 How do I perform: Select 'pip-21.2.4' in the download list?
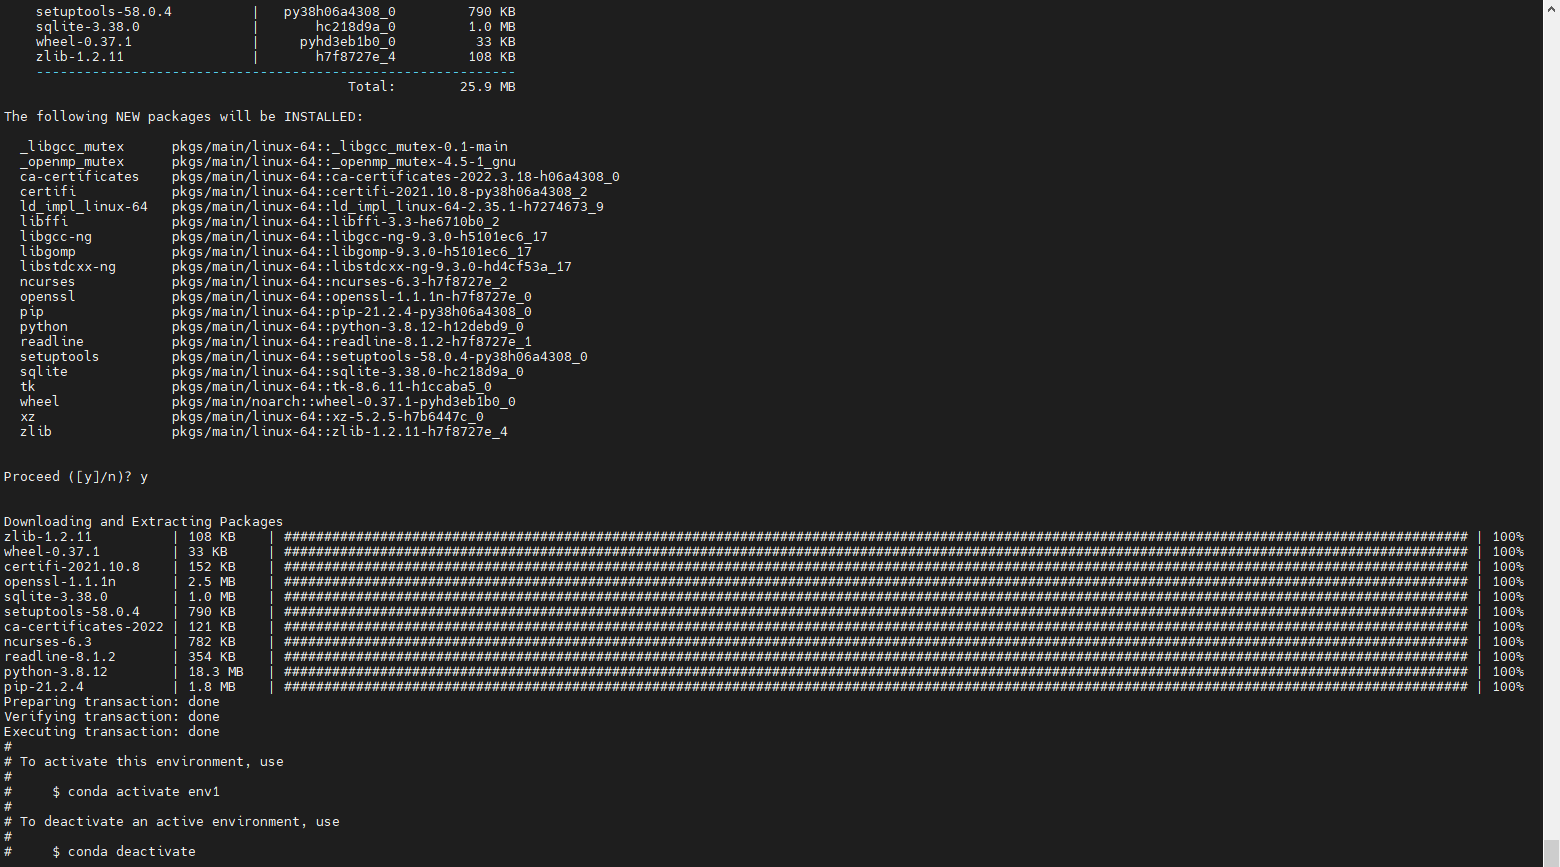[44, 687]
